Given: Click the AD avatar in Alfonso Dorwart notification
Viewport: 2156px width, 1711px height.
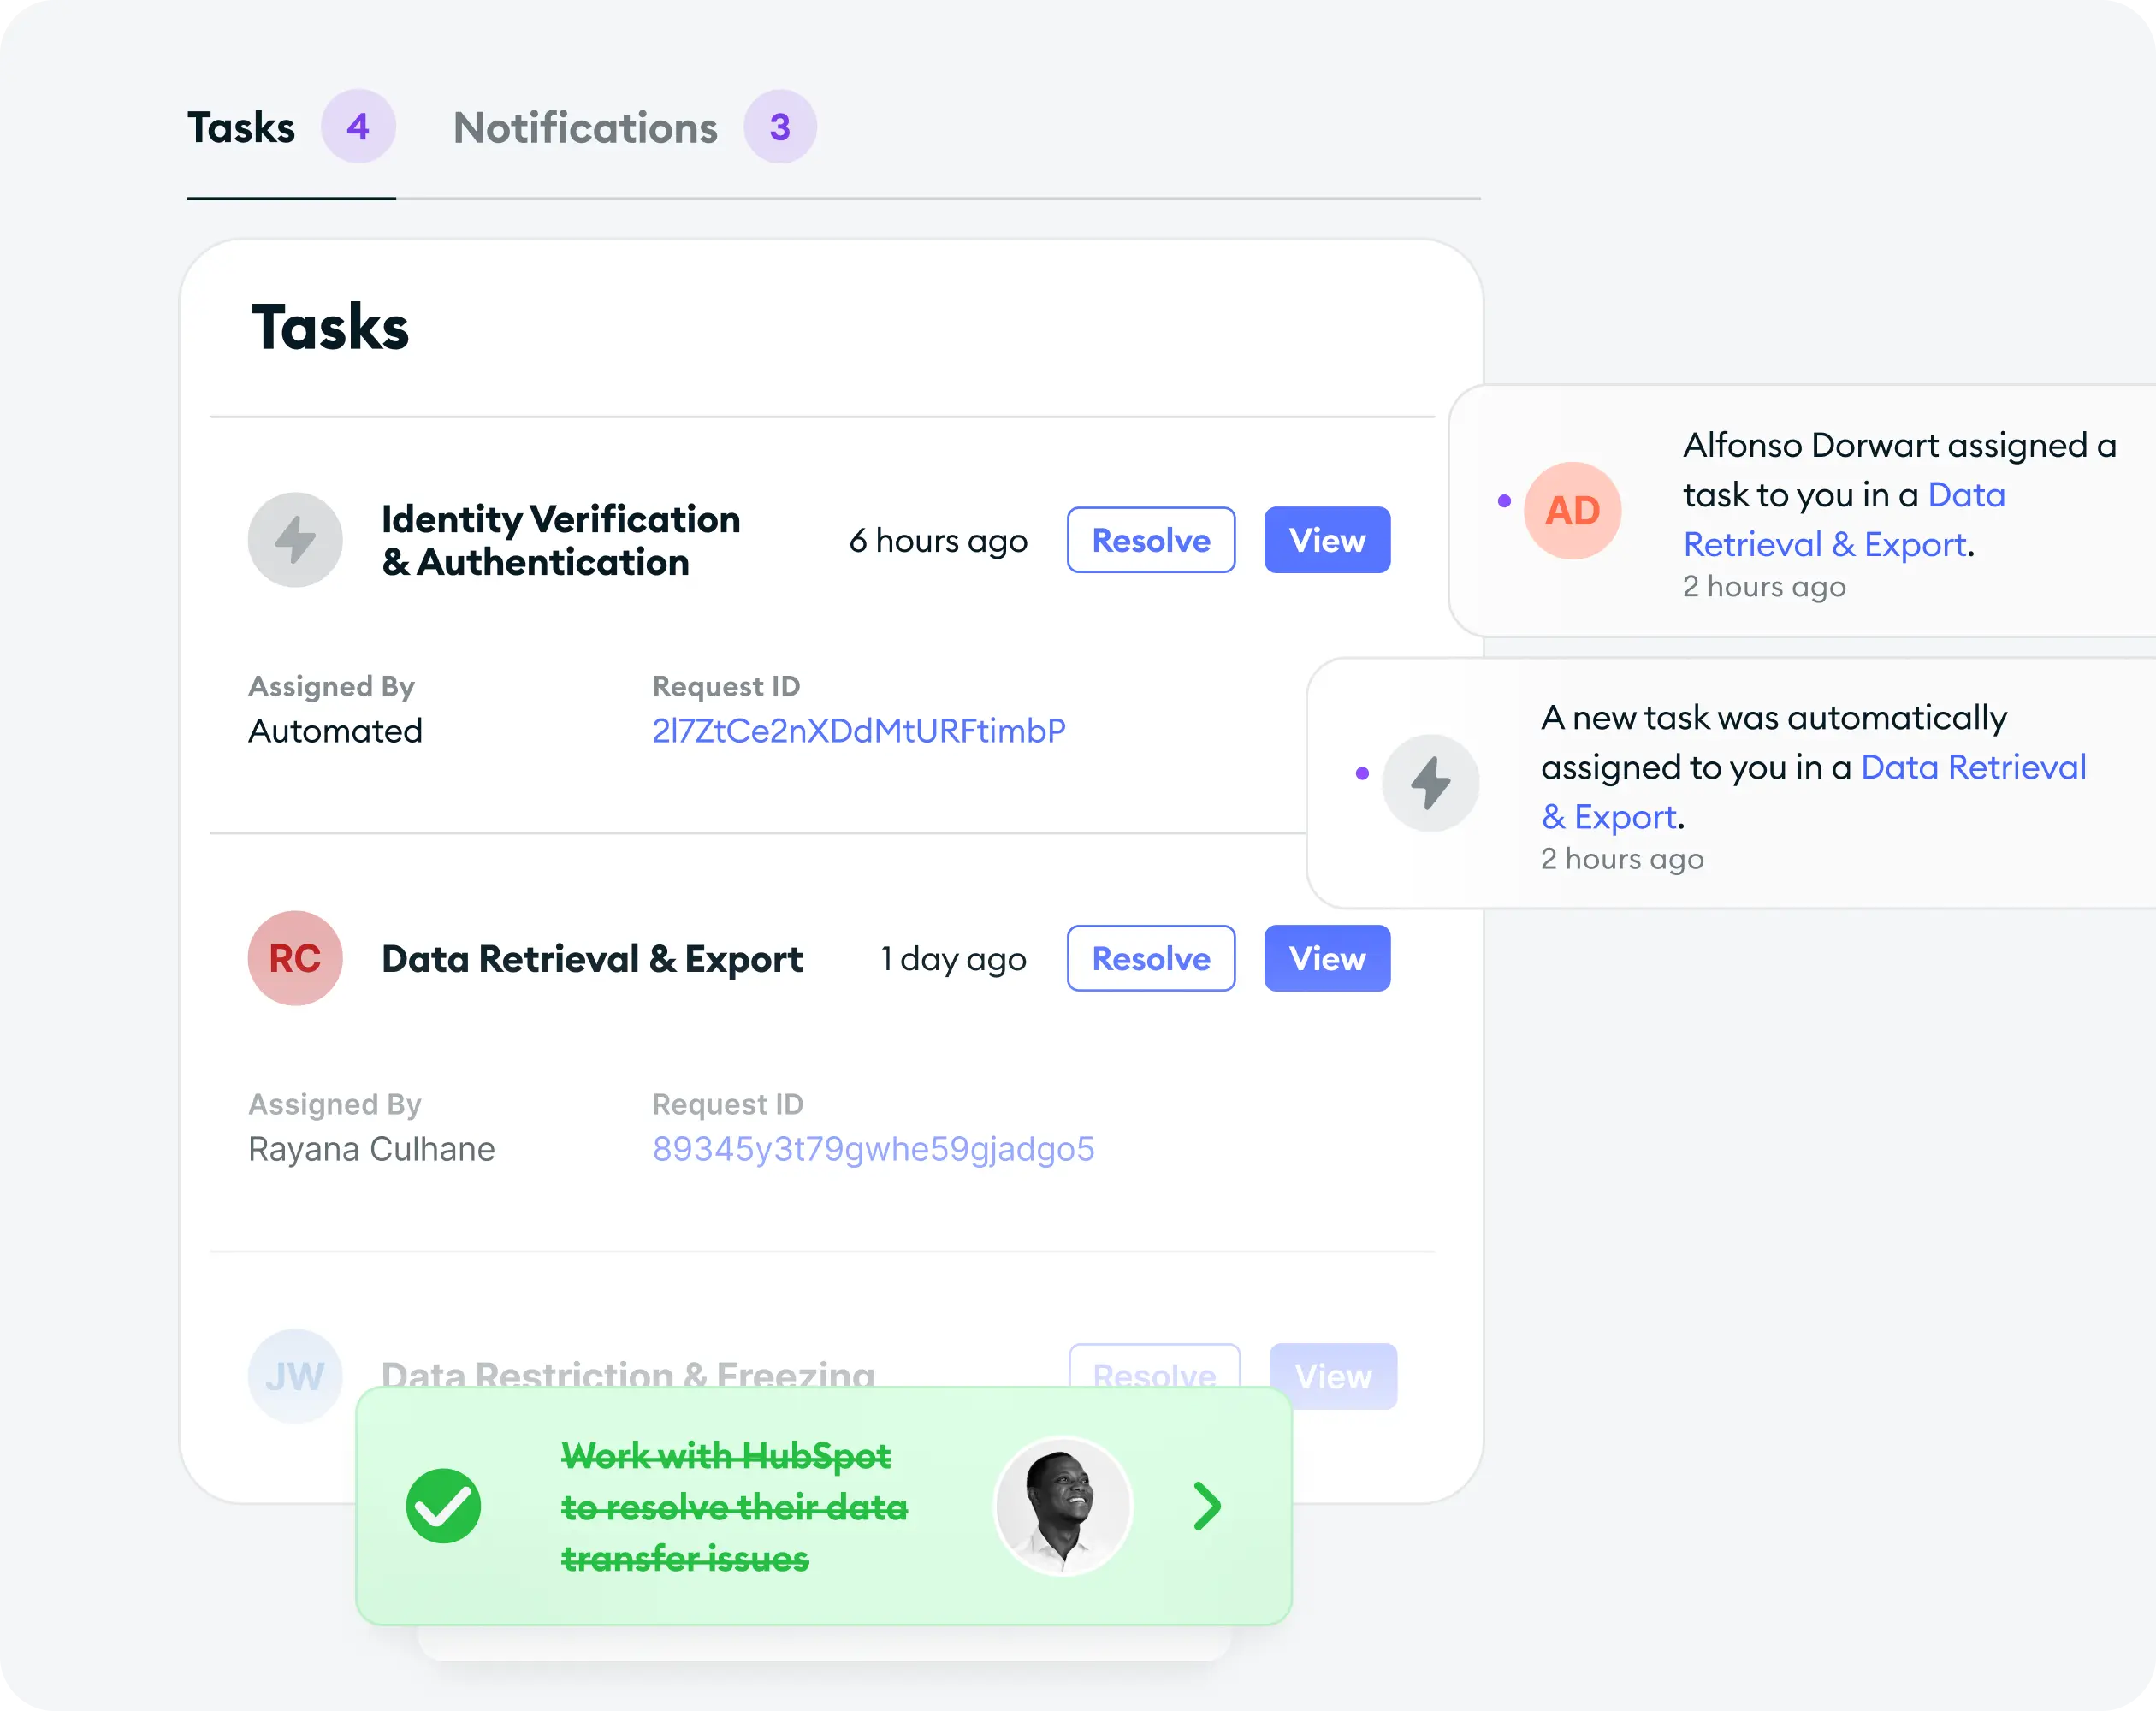Looking at the screenshot, I should coord(1572,510).
